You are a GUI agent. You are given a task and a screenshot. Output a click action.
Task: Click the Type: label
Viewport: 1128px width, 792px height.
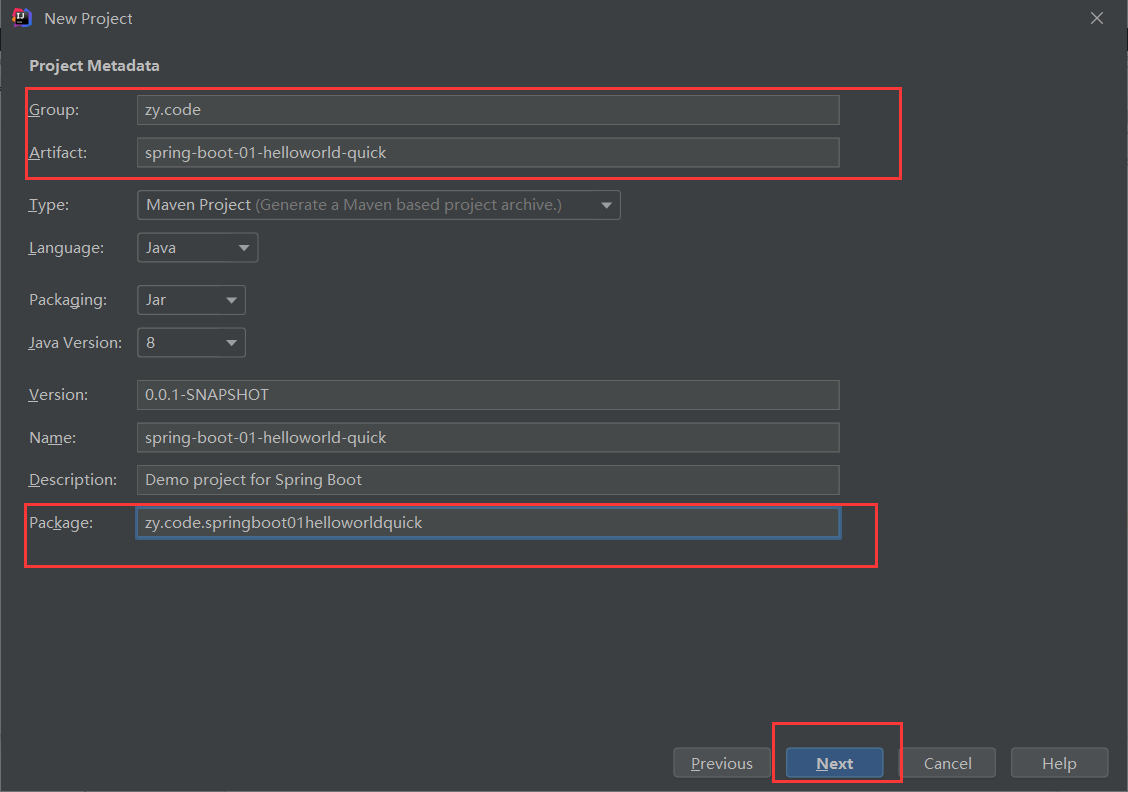coord(49,205)
